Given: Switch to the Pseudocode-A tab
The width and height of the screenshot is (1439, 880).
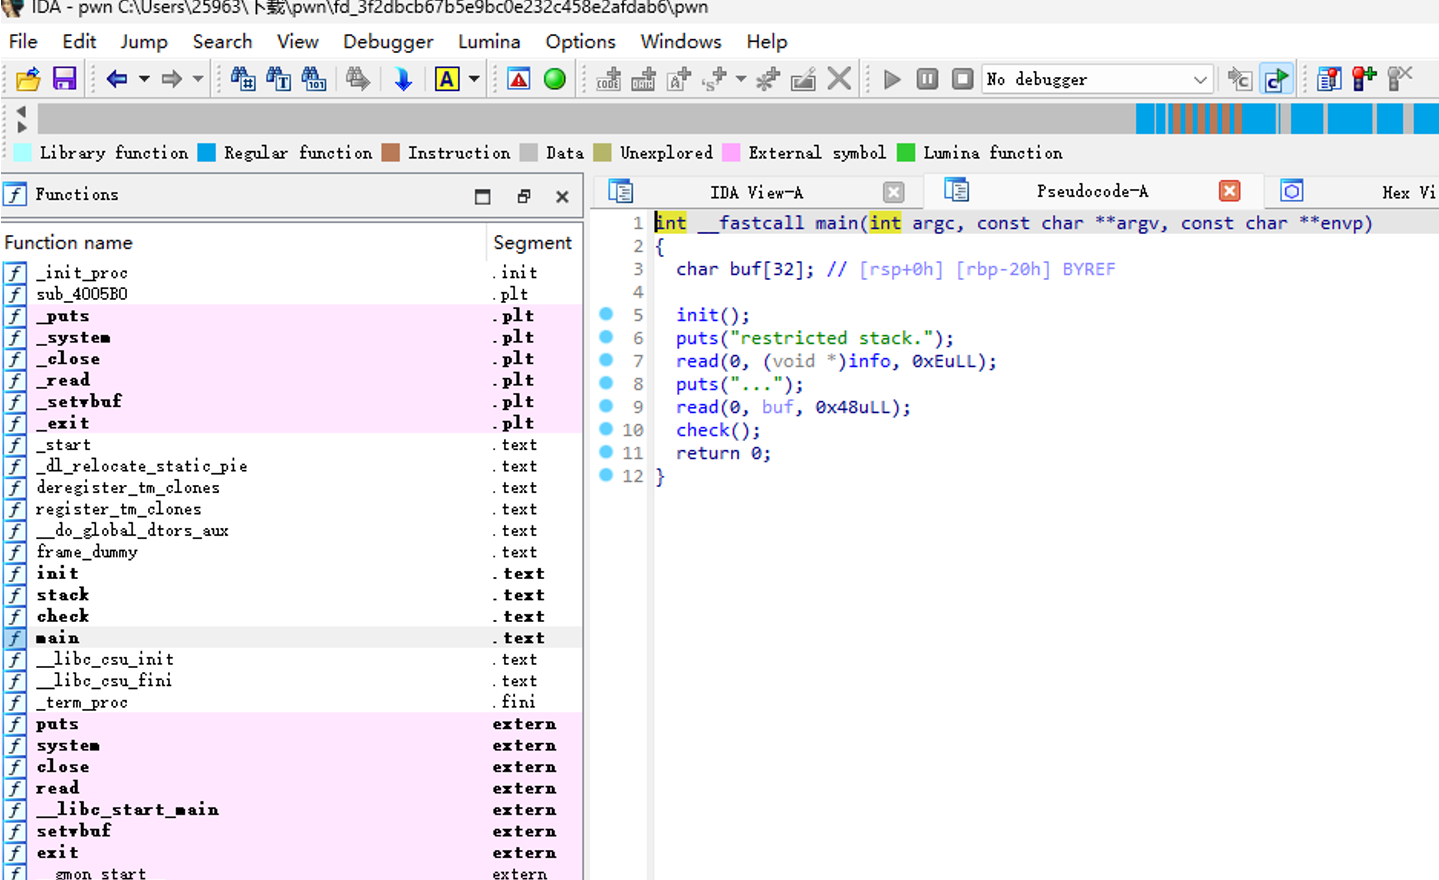Looking at the screenshot, I should (x=1092, y=191).
